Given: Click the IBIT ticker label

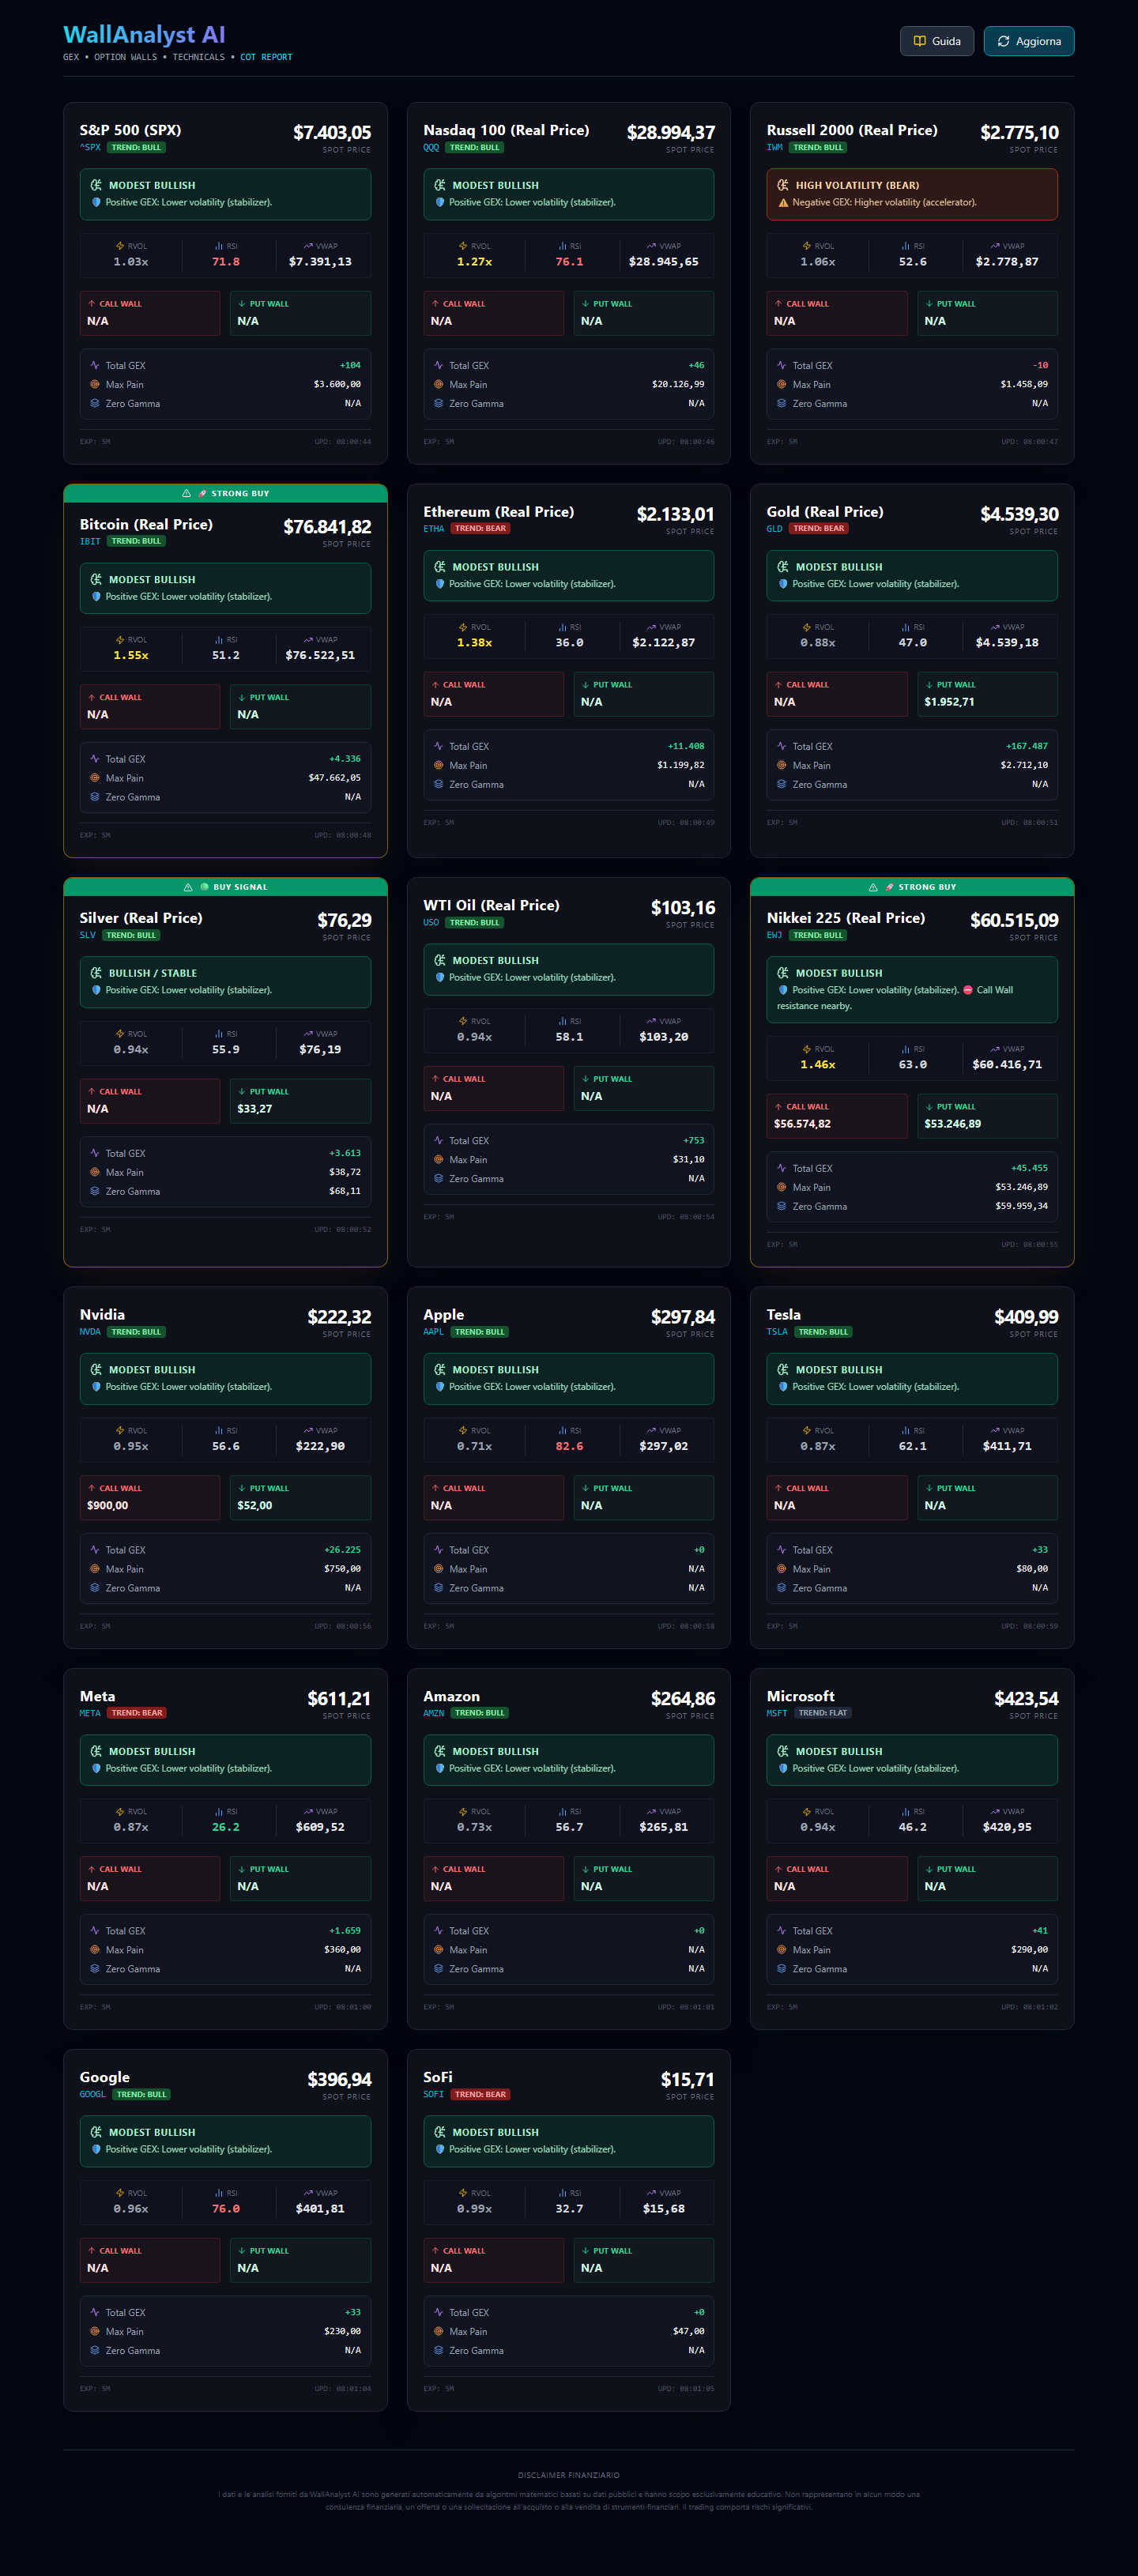Looking at the screenshot, I should [x=90, y=541].
